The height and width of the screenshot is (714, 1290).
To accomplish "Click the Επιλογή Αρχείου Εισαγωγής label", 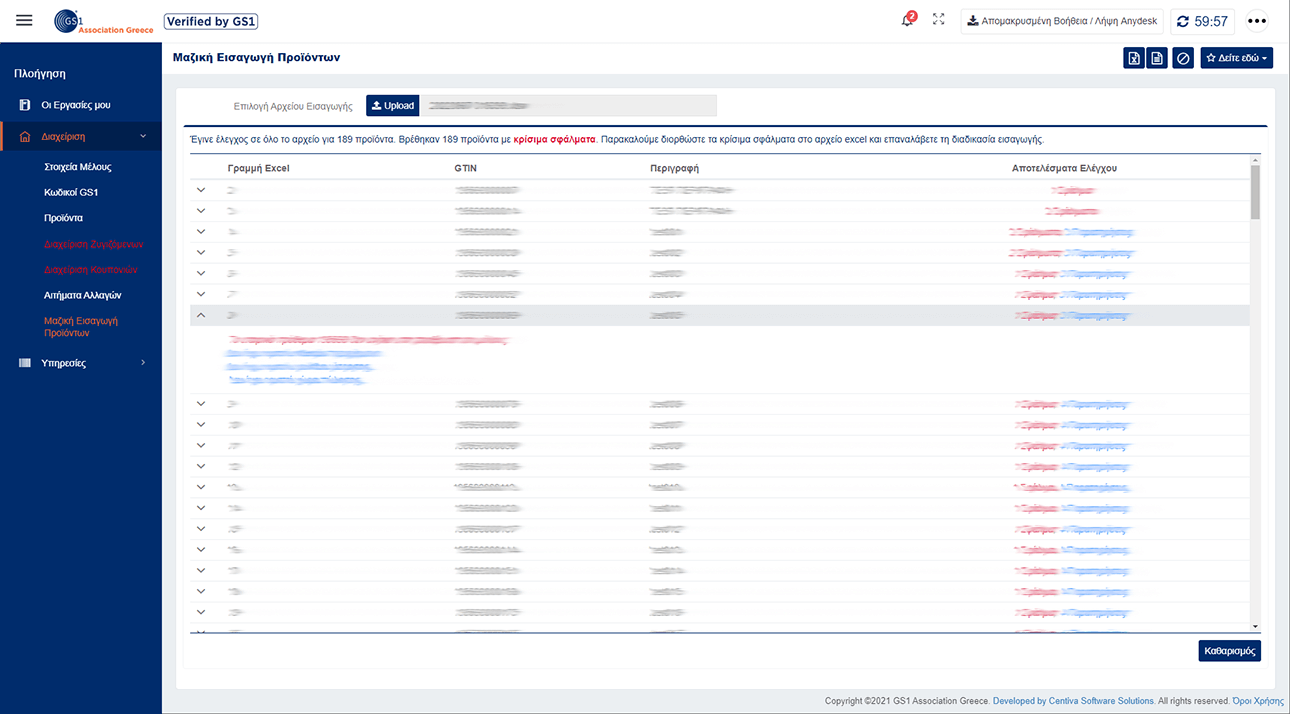I will pyautogui.click(x=293, y=106).
